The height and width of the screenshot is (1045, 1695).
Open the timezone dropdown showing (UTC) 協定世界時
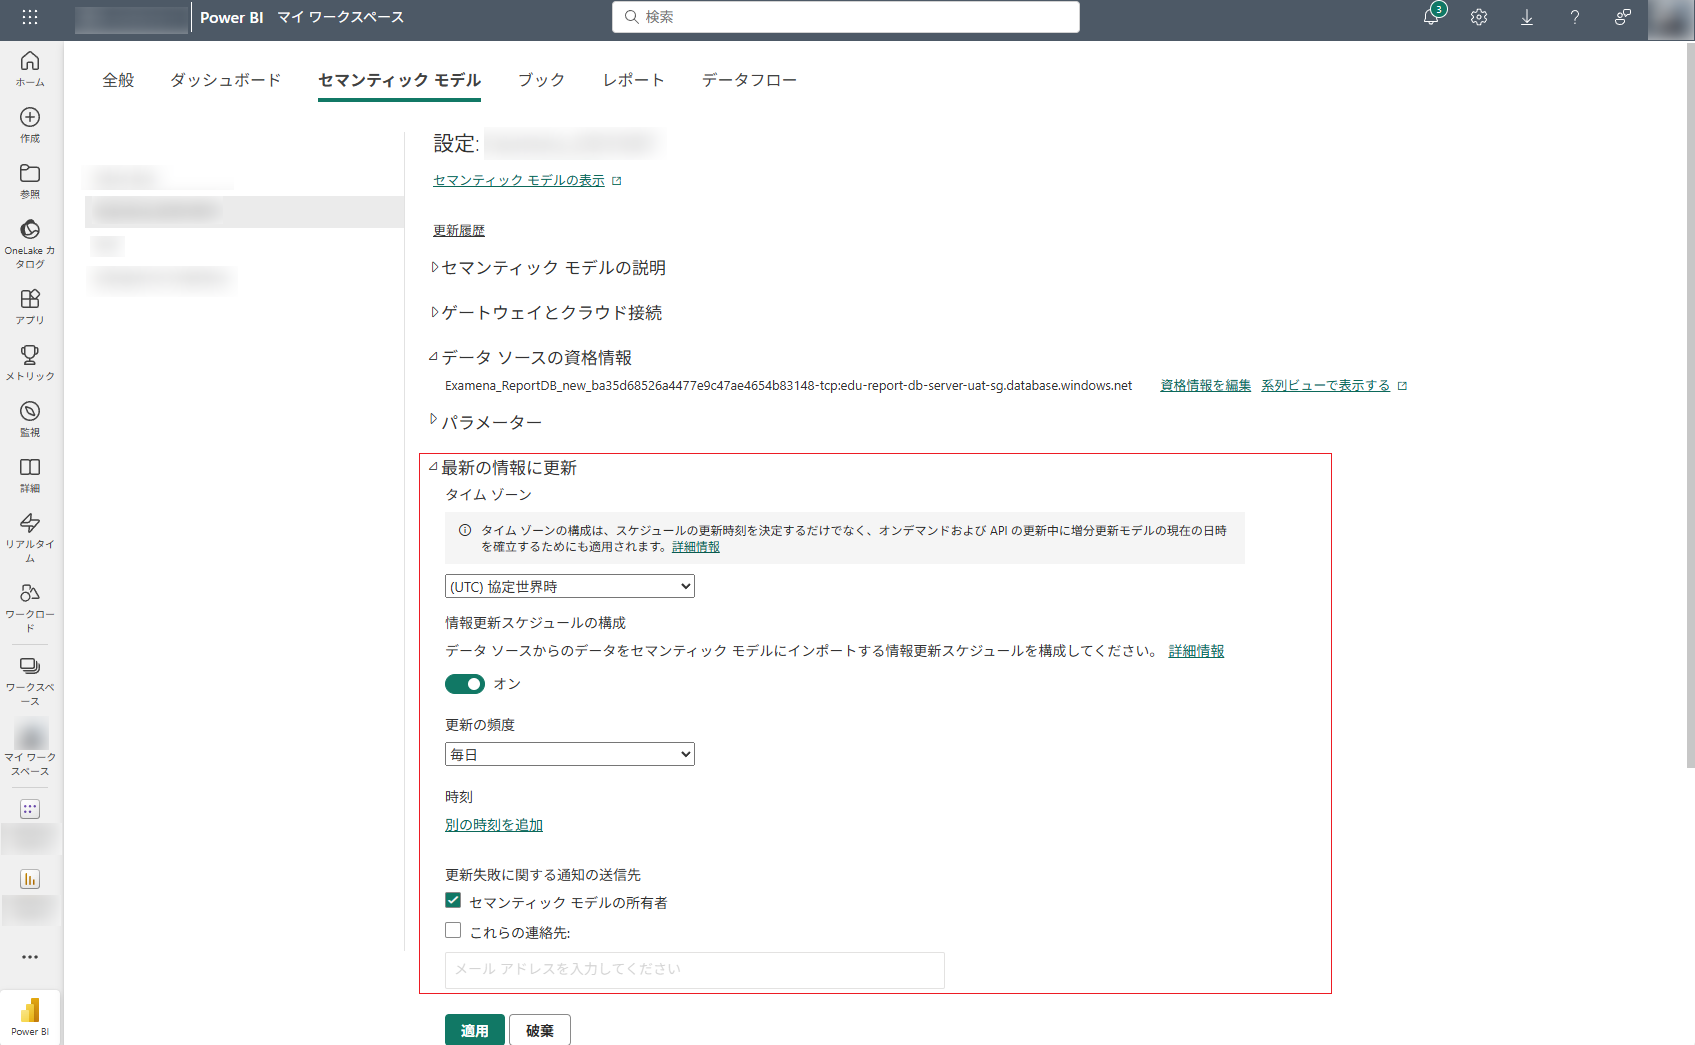click(x=569, y=586)
